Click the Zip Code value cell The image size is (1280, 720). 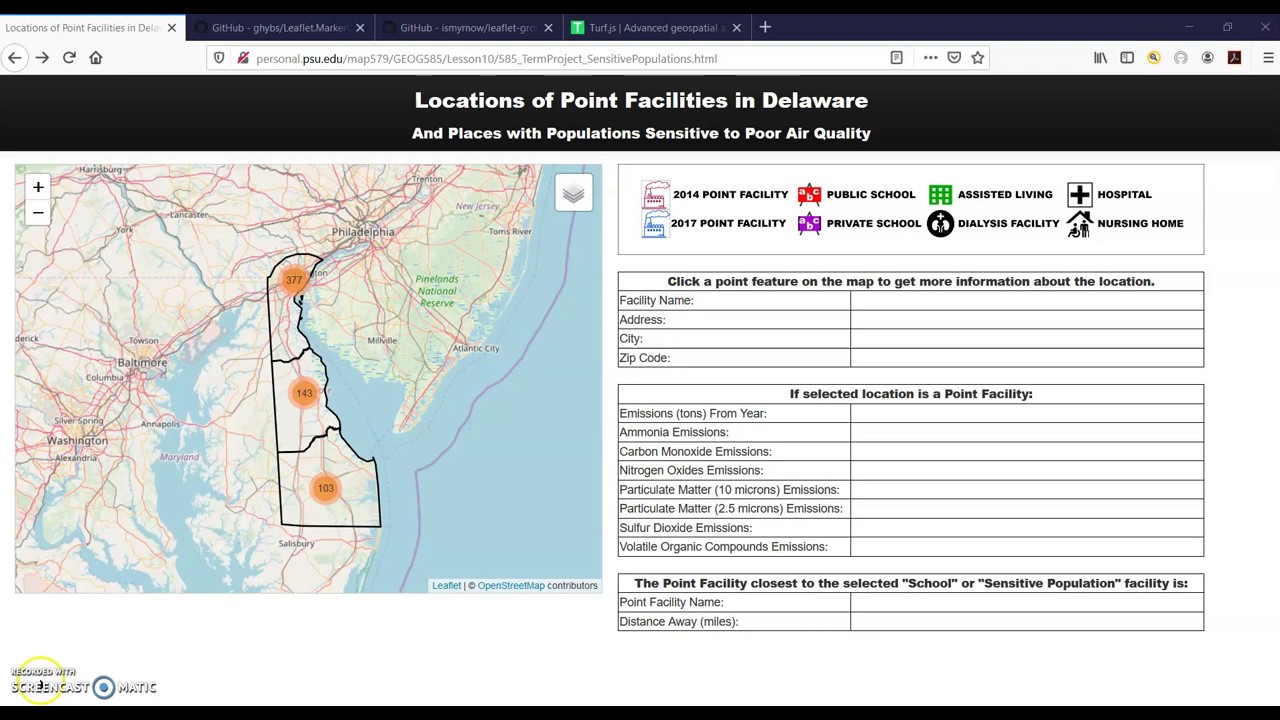(x=1027, y=357)
